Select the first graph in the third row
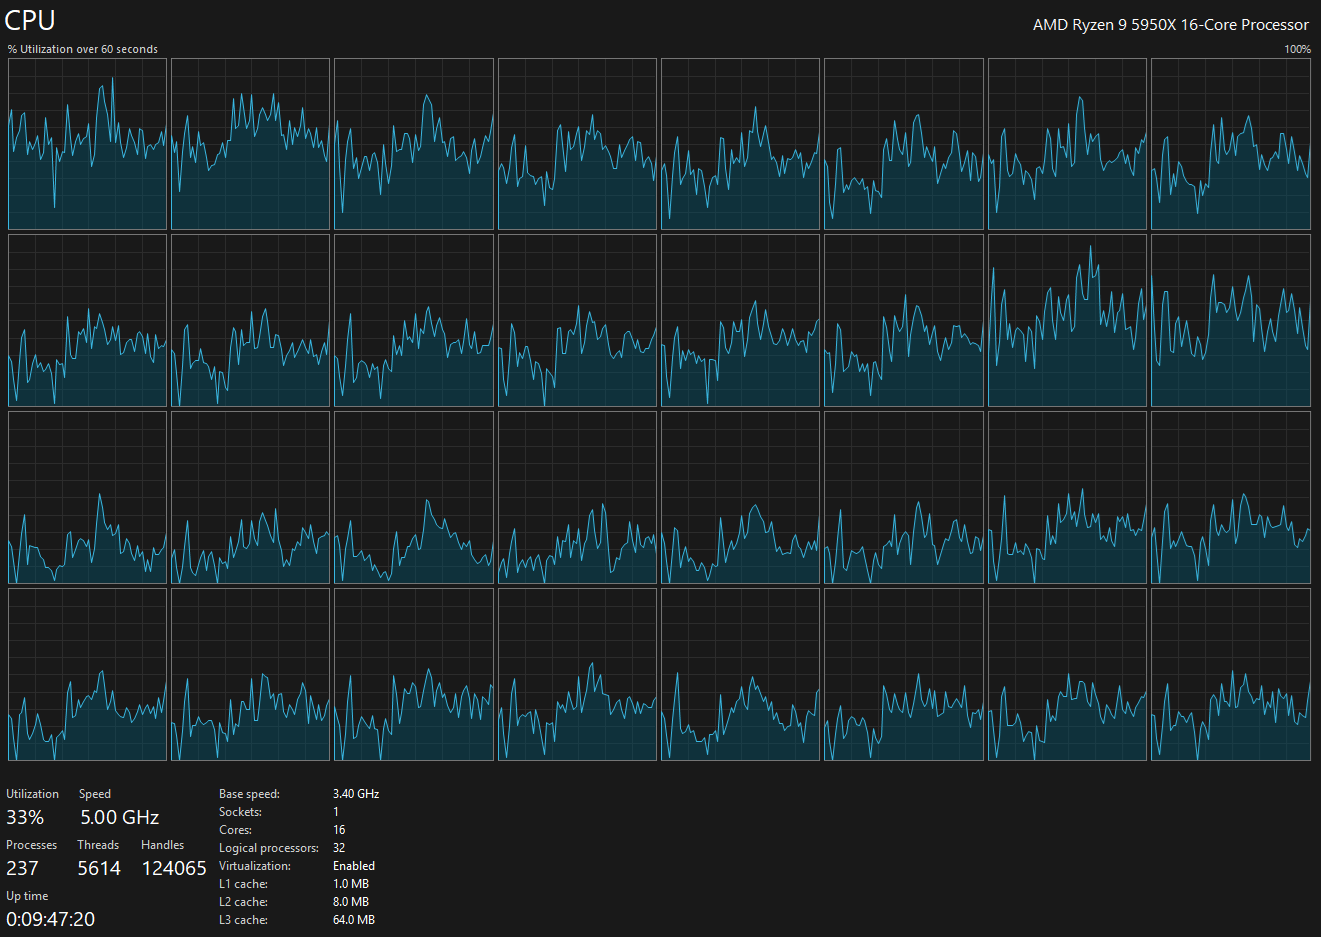Viewport: 1321px width, 937px height. 87,497
